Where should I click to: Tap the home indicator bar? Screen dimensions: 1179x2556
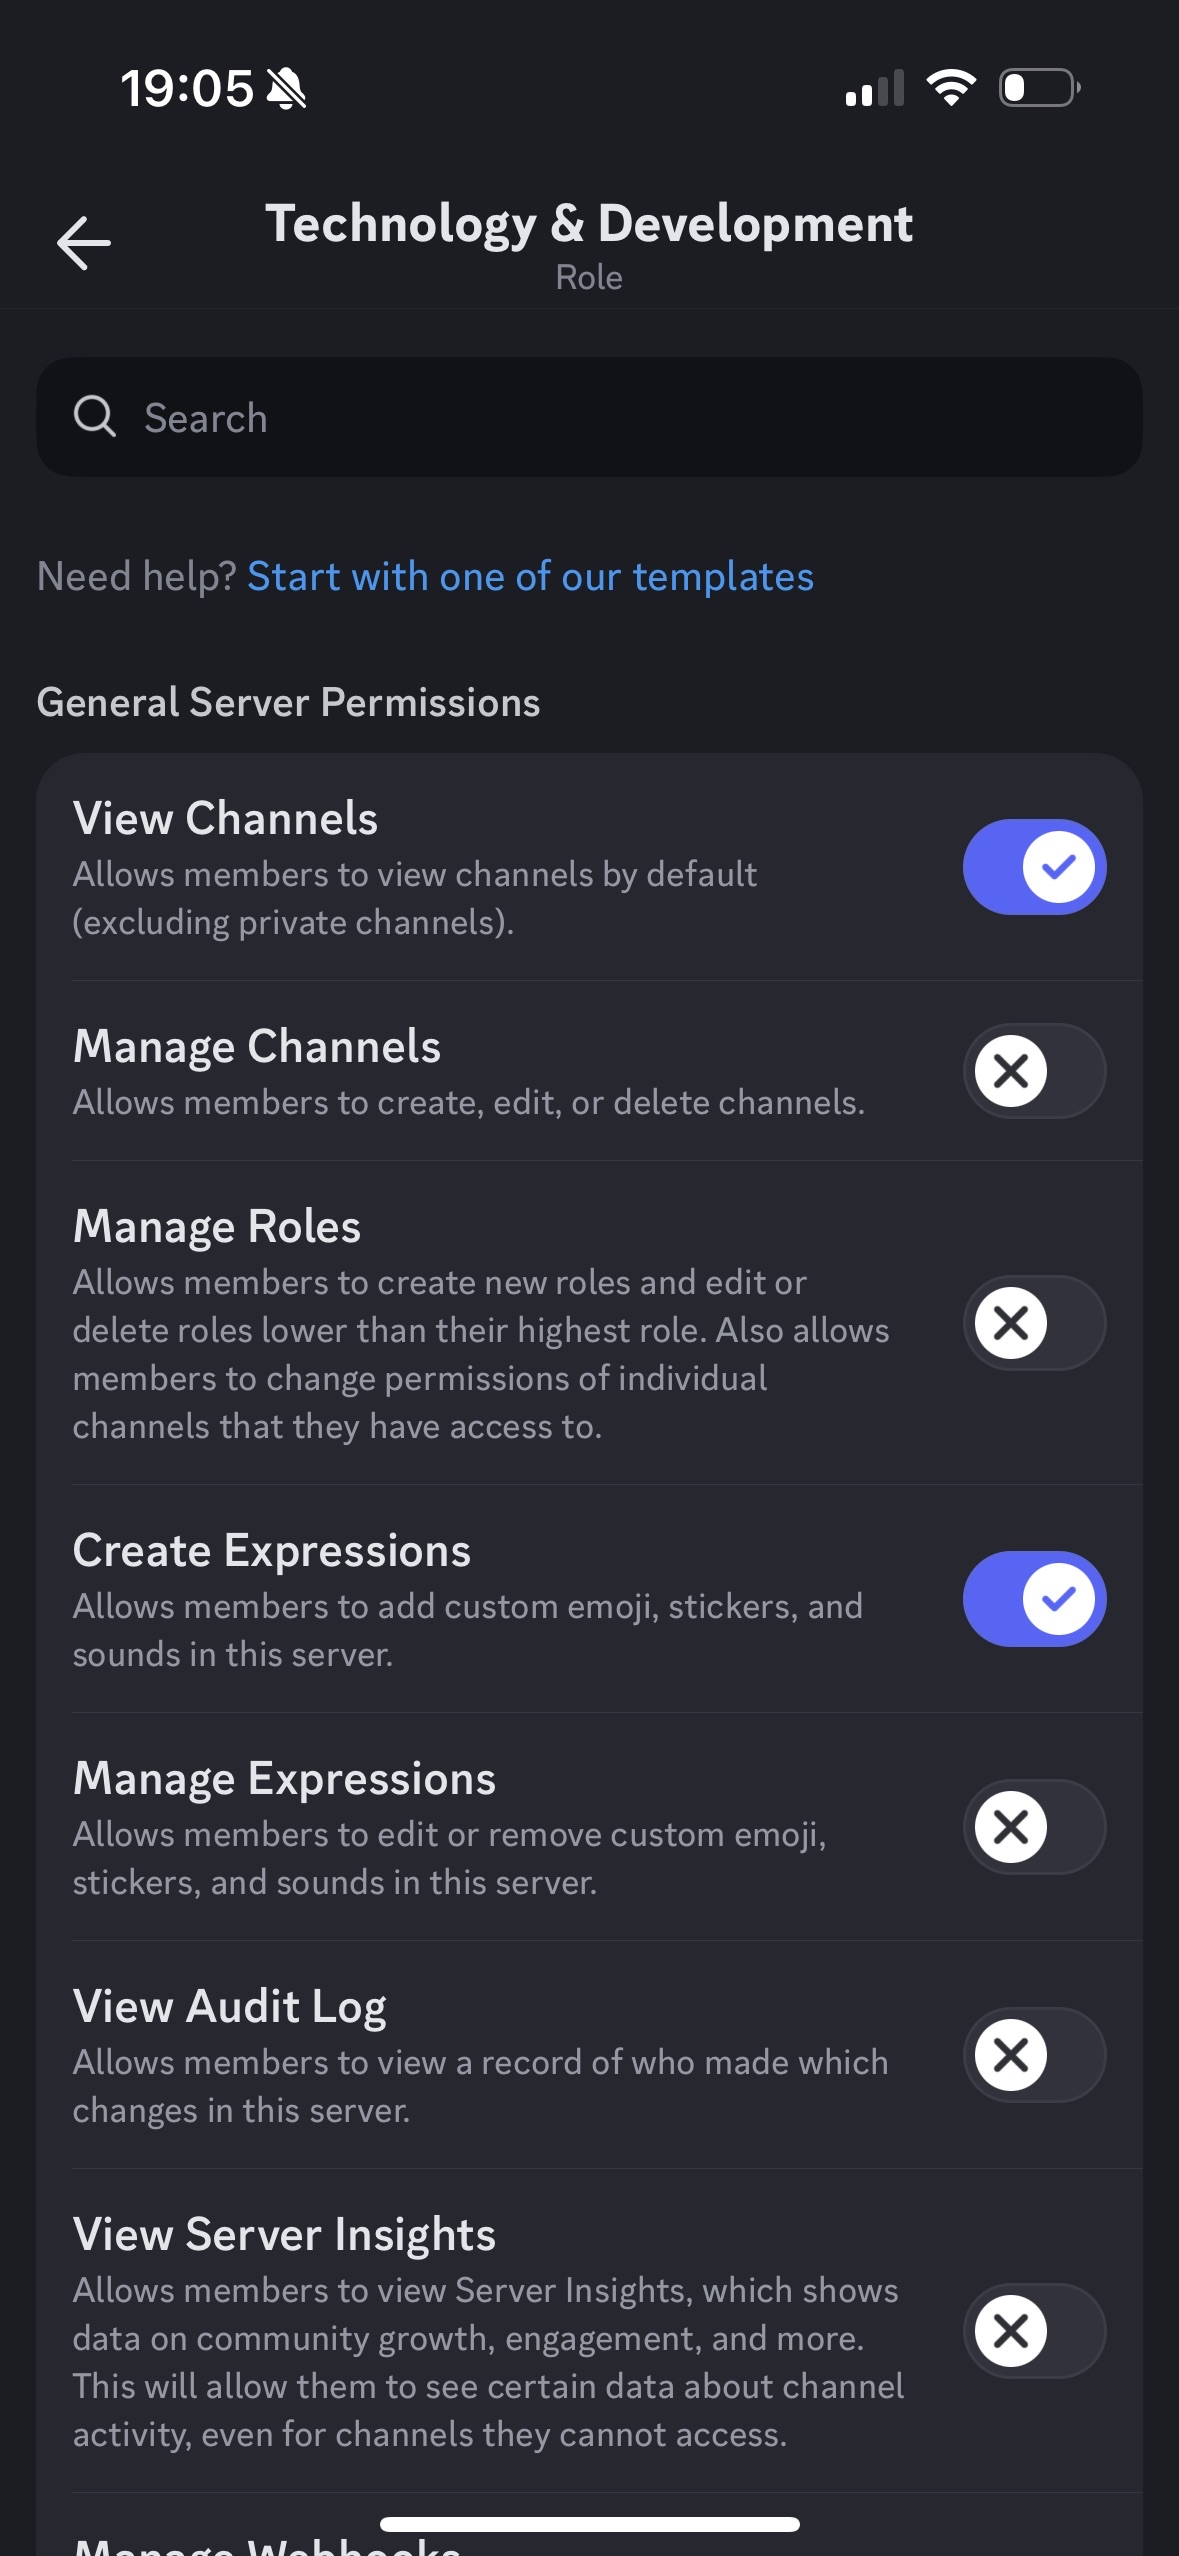(x=589, y=2524)
